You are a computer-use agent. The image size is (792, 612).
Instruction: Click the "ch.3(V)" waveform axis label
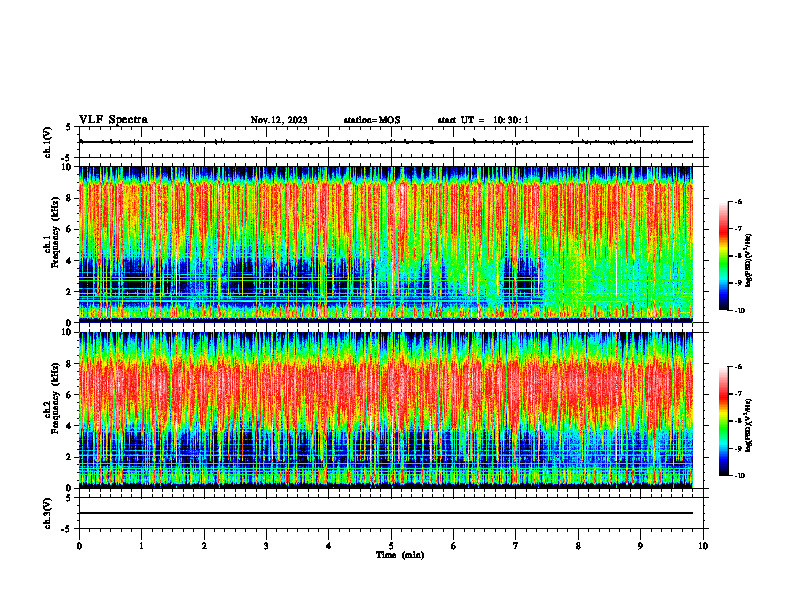47,513
